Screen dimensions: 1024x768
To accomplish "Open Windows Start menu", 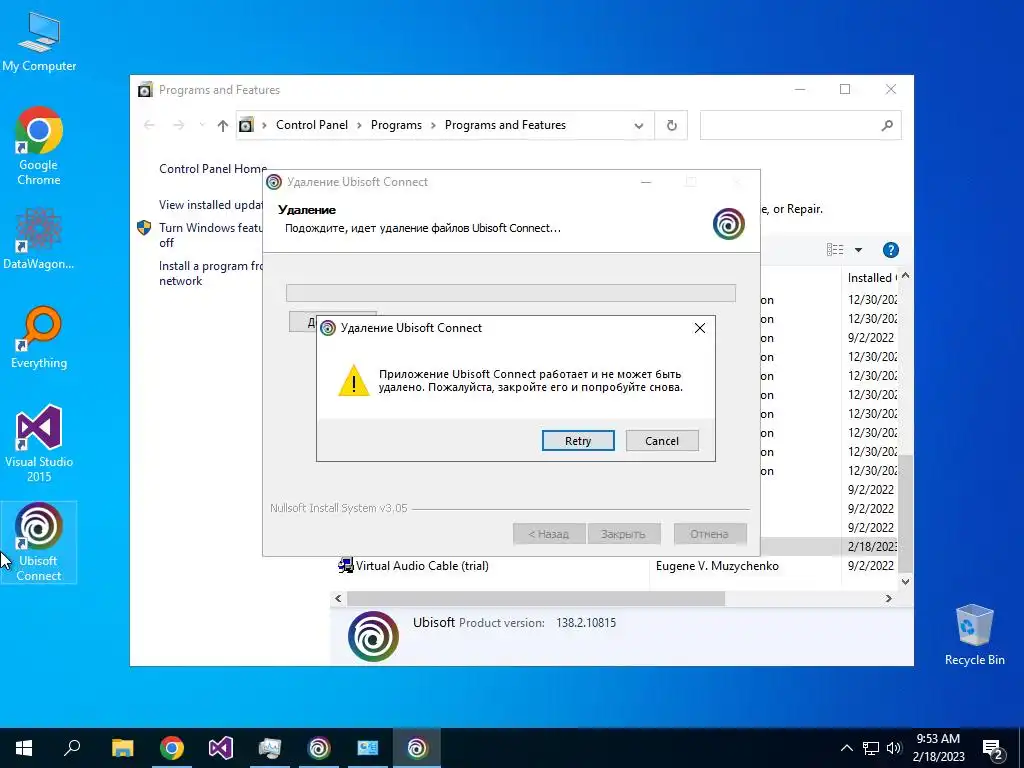I will point(24,748).
